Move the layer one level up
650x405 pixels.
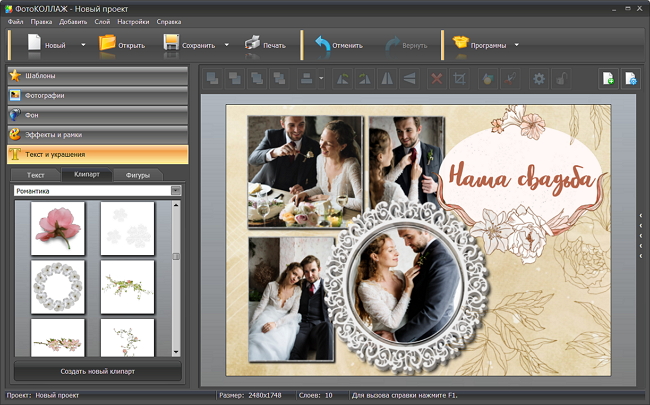[x=257, y=78]
